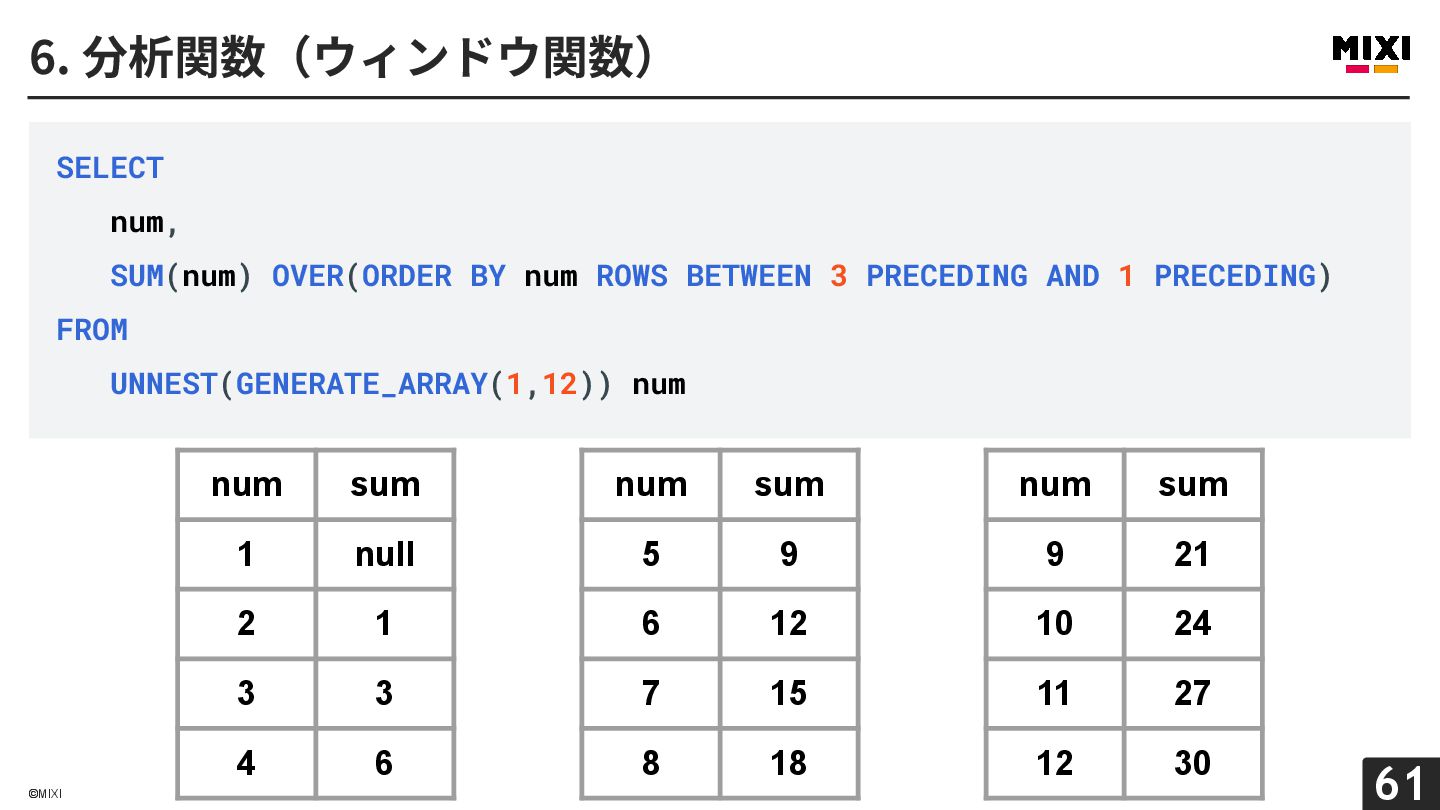Image resolution: width=1440 pixels, height=810 pixels.
Task: Click the sum header of the middle table
Action: [789, 485]
